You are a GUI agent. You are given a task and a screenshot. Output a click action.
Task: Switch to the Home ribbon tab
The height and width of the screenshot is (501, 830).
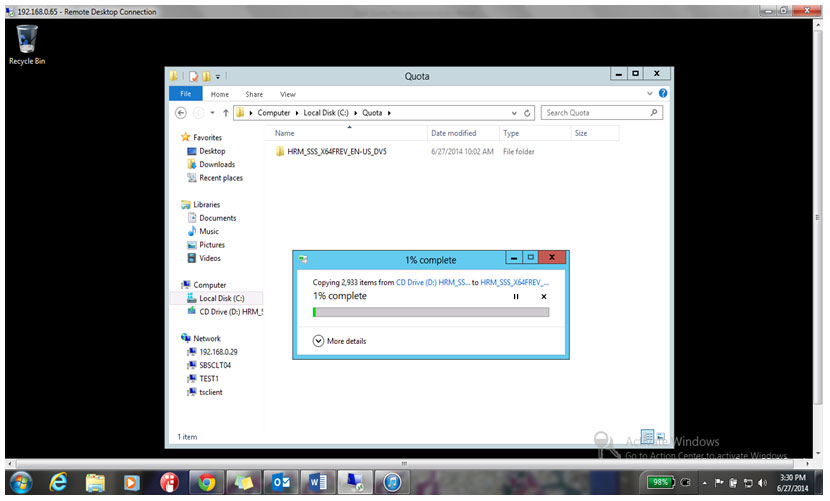(220, 94)
